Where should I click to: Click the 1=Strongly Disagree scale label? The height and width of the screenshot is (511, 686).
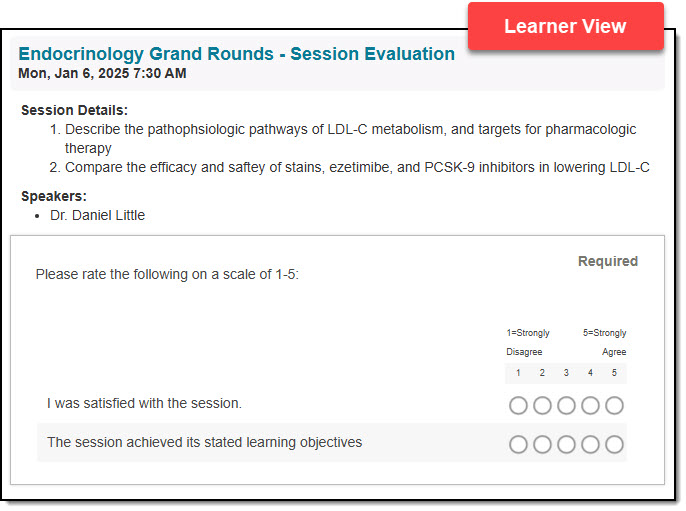528,342
